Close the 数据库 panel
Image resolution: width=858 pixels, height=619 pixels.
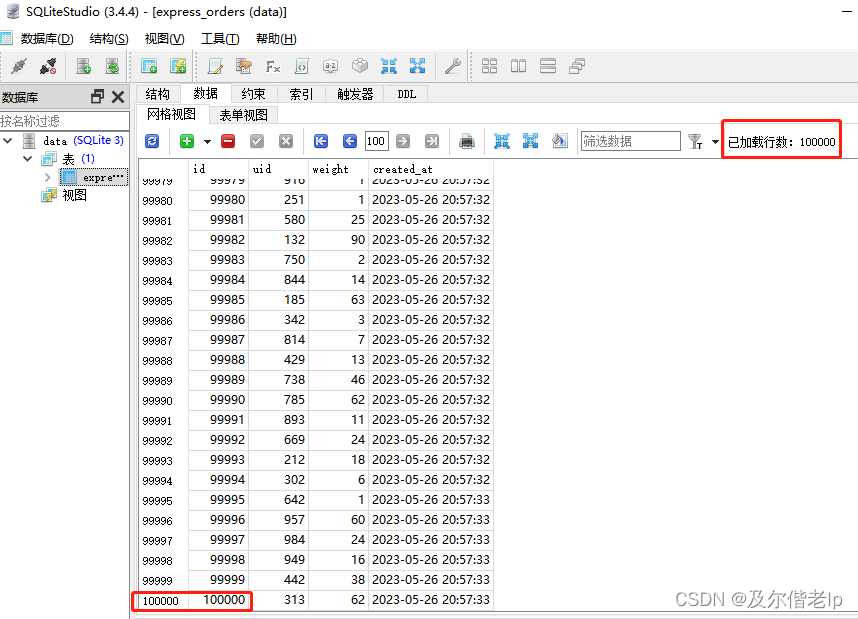(x=118, y=97)
